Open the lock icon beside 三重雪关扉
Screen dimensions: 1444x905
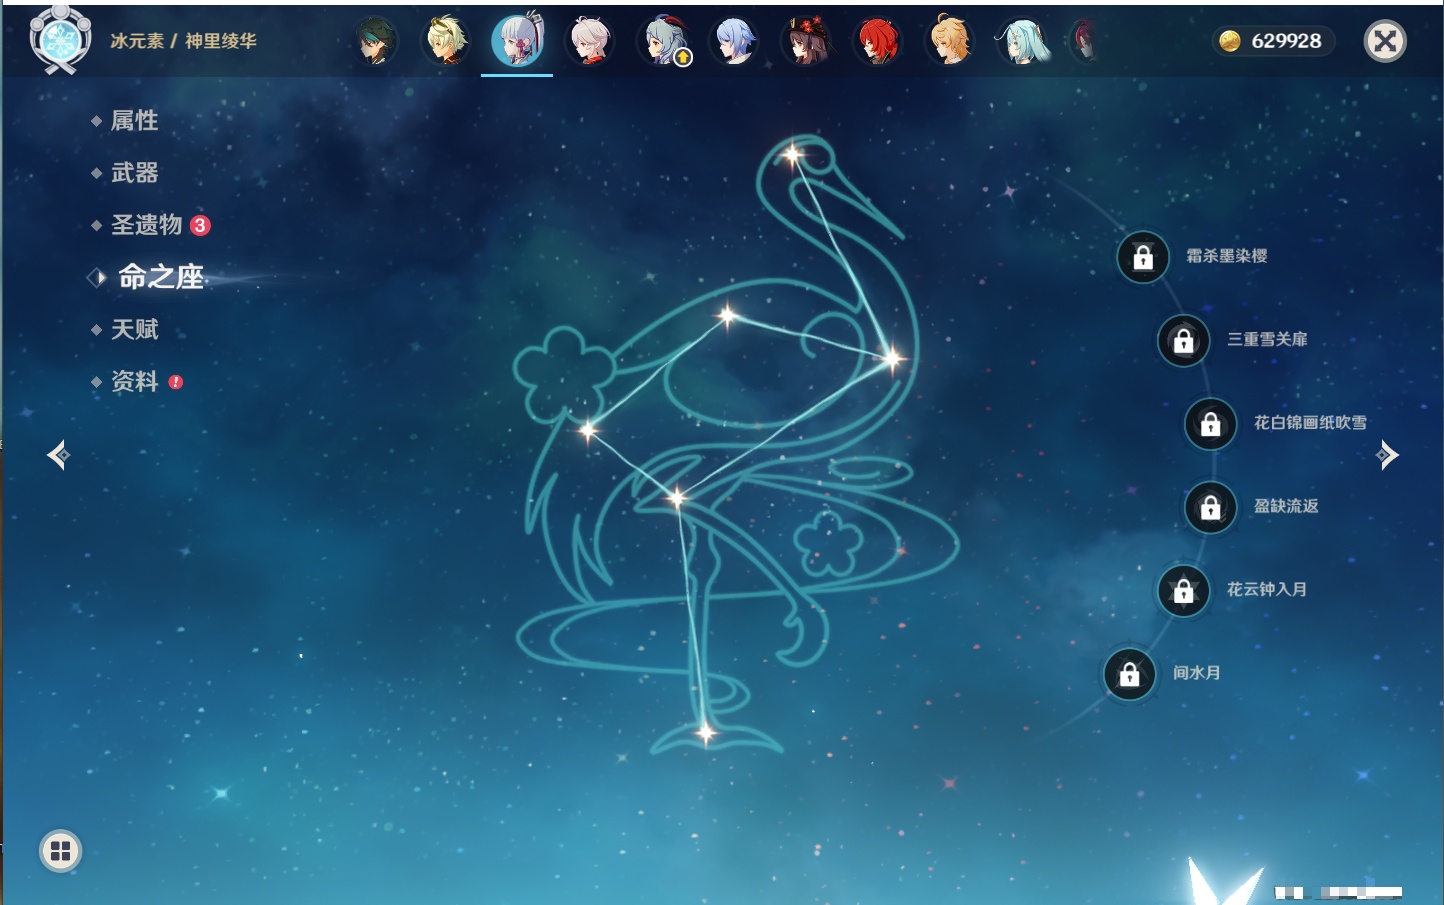1183,340
